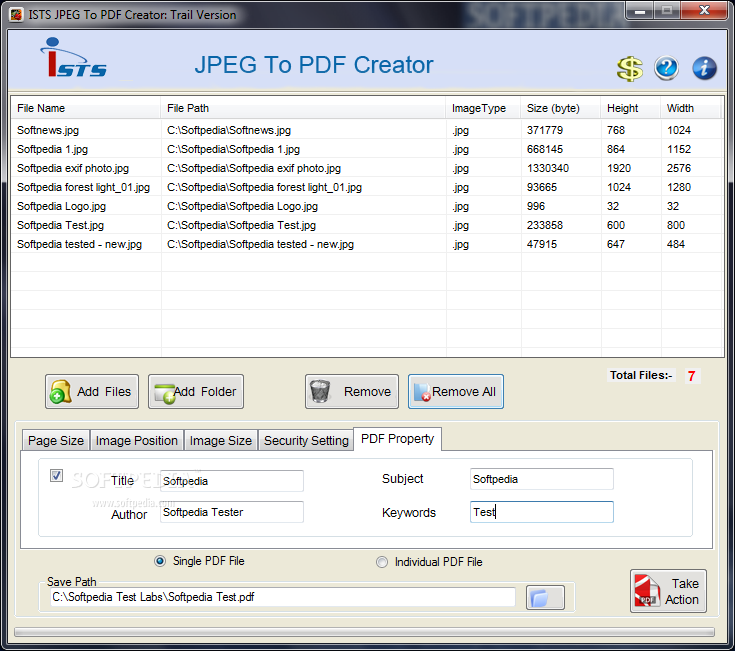Click the progress bar at window bottom
Viewport: 735px width, 651px height.
pyautogui.click(x=364, y=632)
